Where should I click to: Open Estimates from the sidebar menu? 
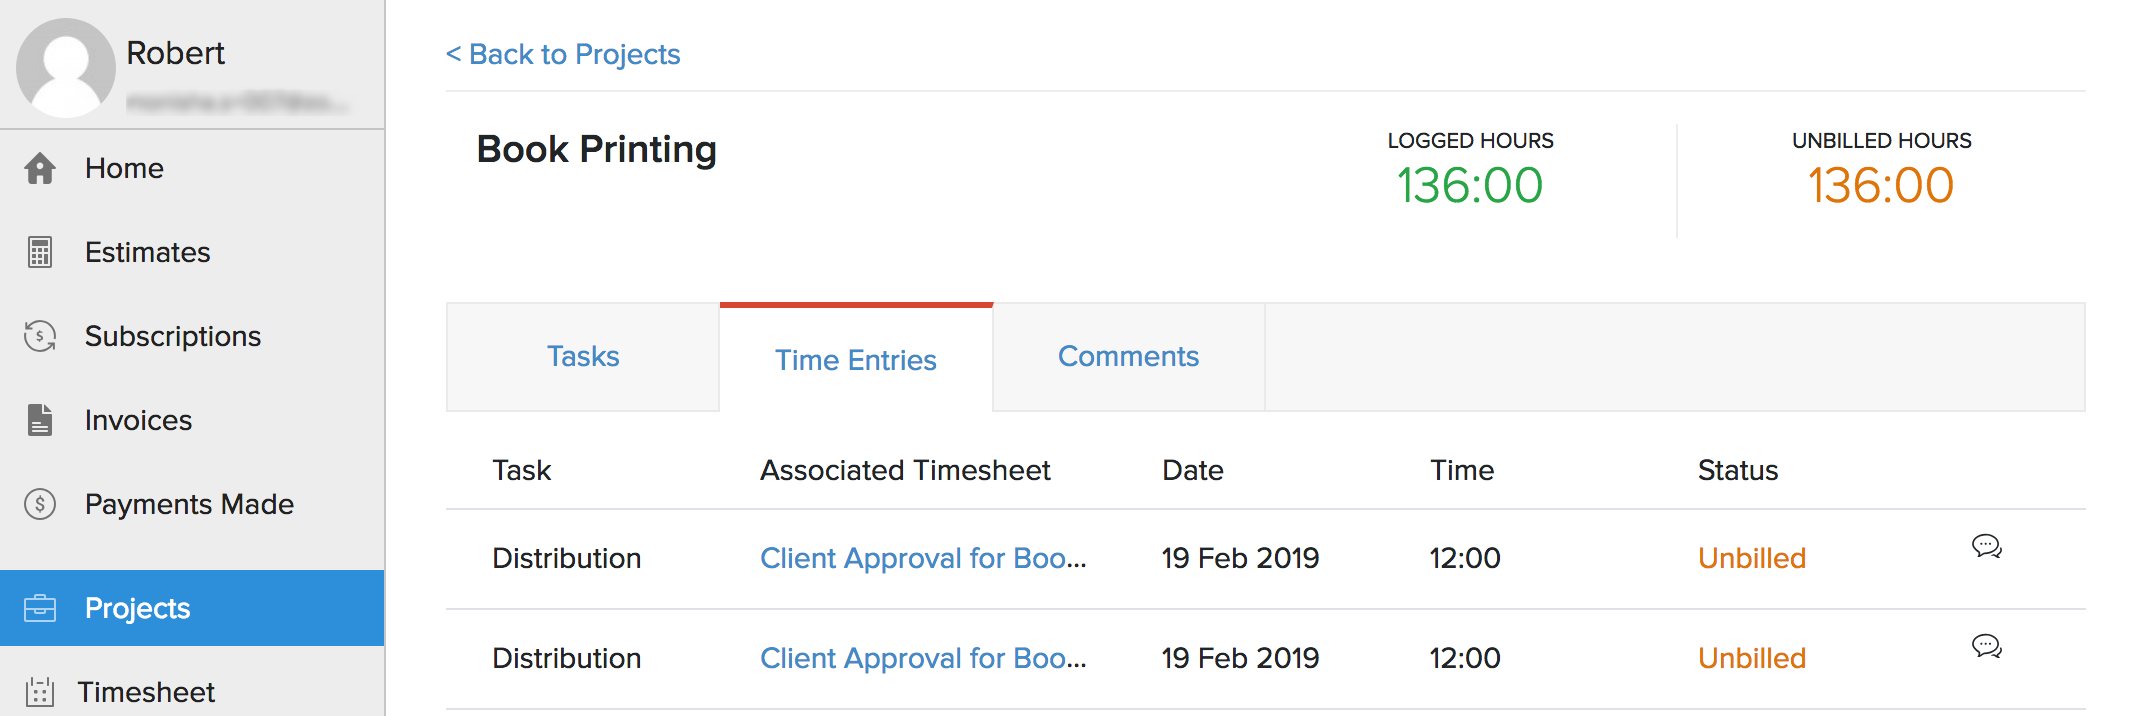click(x=148, y=252)
